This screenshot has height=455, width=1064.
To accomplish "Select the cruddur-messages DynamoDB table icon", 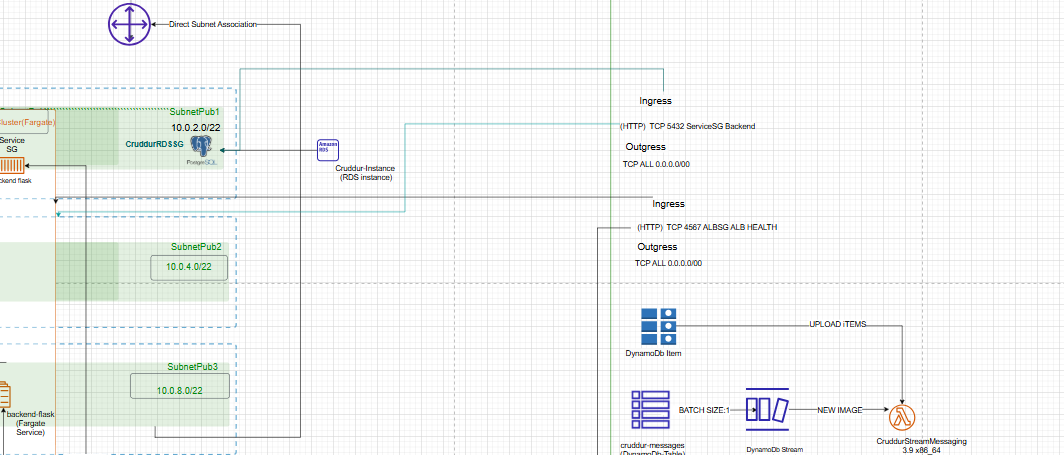I will (649, 410).
